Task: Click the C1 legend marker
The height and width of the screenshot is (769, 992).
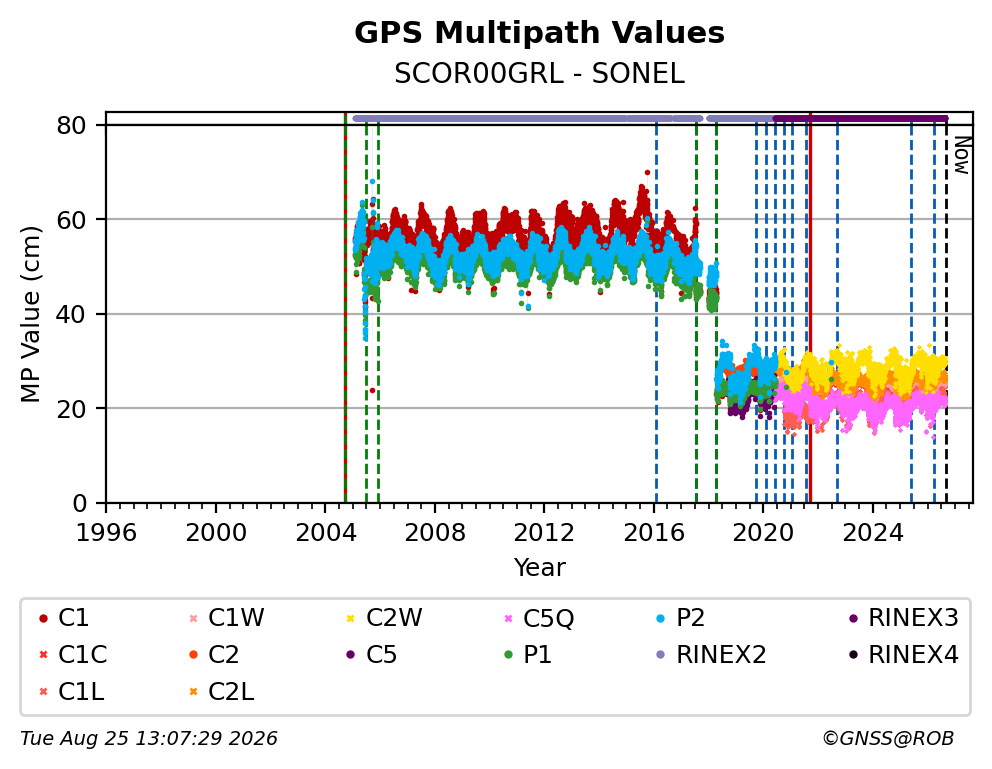Action: pyautogui.click(x=43, y=618)
